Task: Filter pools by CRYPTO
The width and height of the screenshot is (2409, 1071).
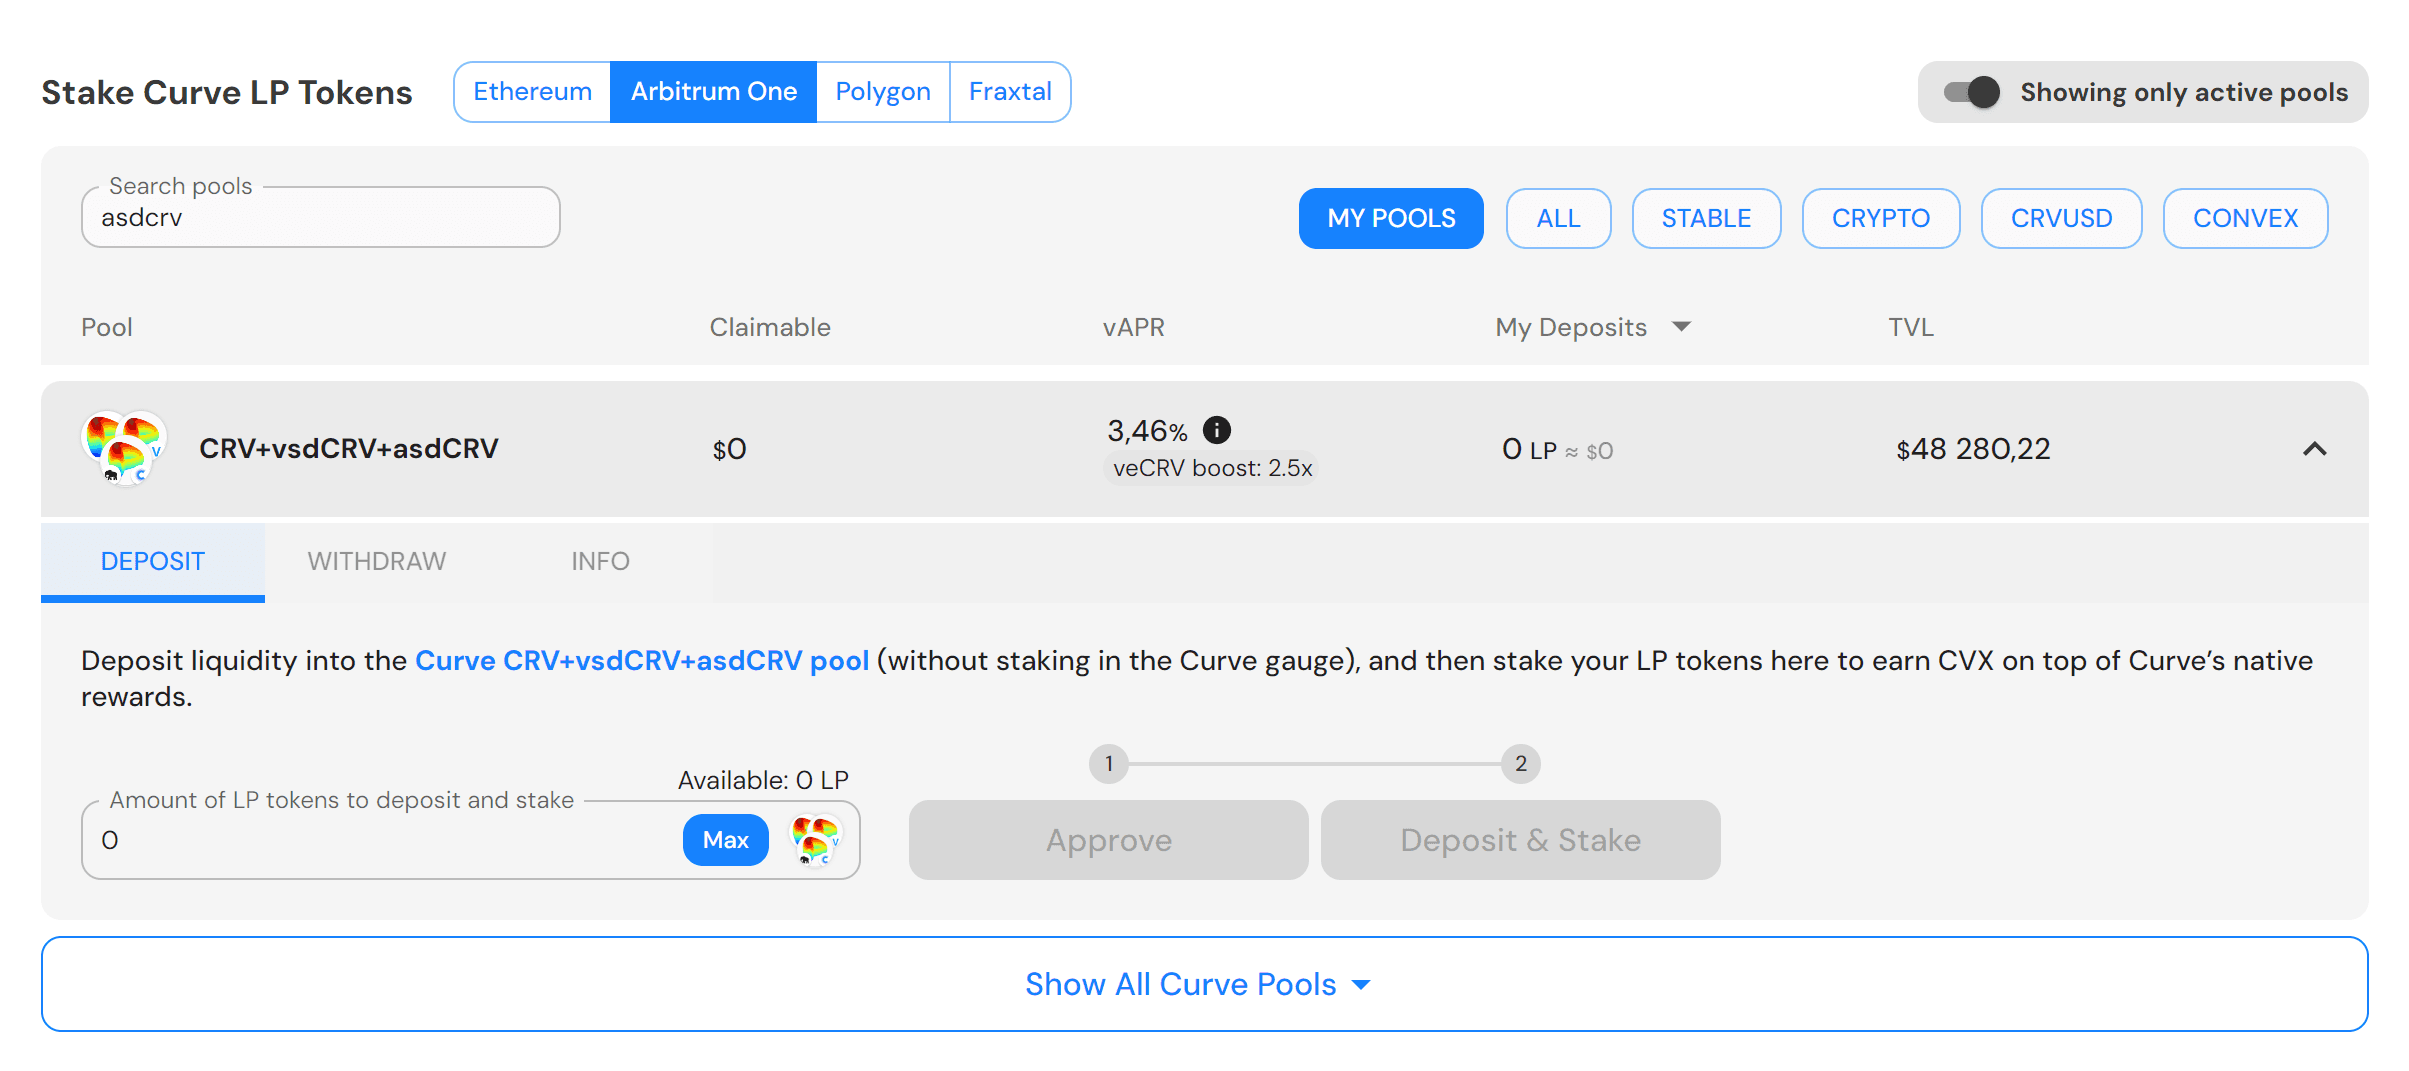Action: pyautogui.click(x=1880, y=218)
